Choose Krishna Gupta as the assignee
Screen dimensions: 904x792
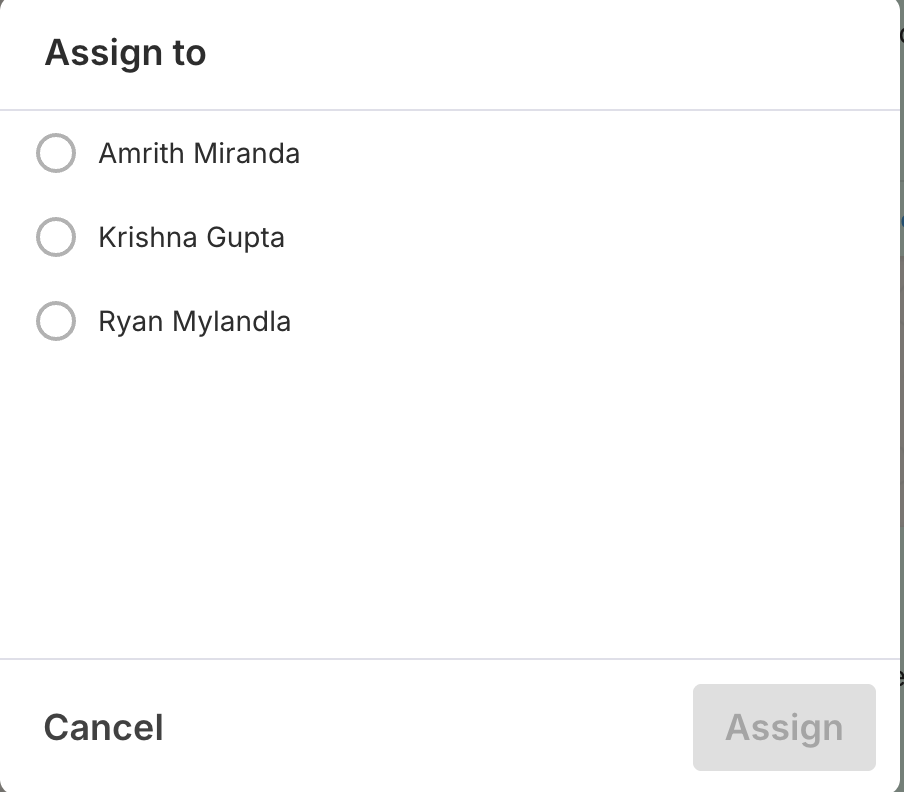(x=56, y=238)
